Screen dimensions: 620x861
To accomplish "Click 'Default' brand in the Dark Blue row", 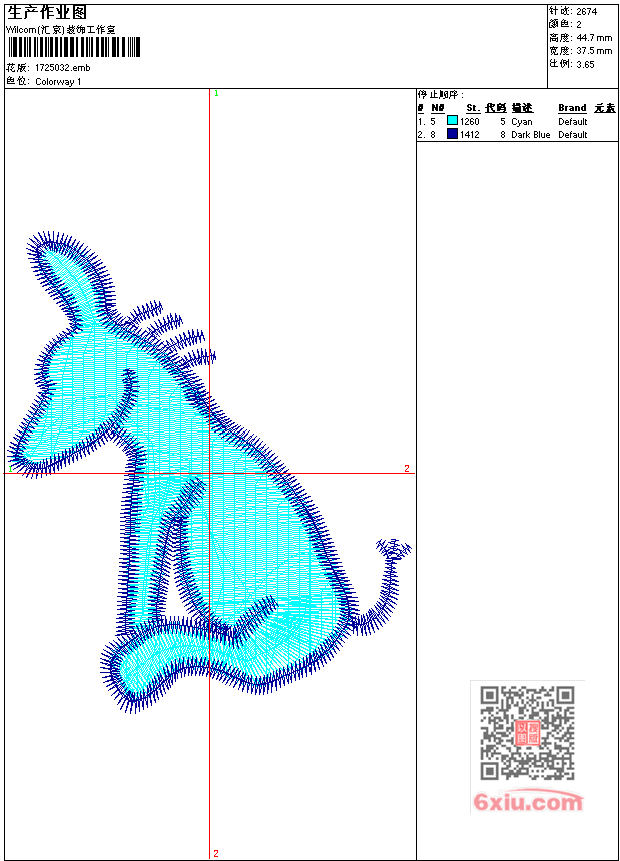I will (x=573, y=135).
